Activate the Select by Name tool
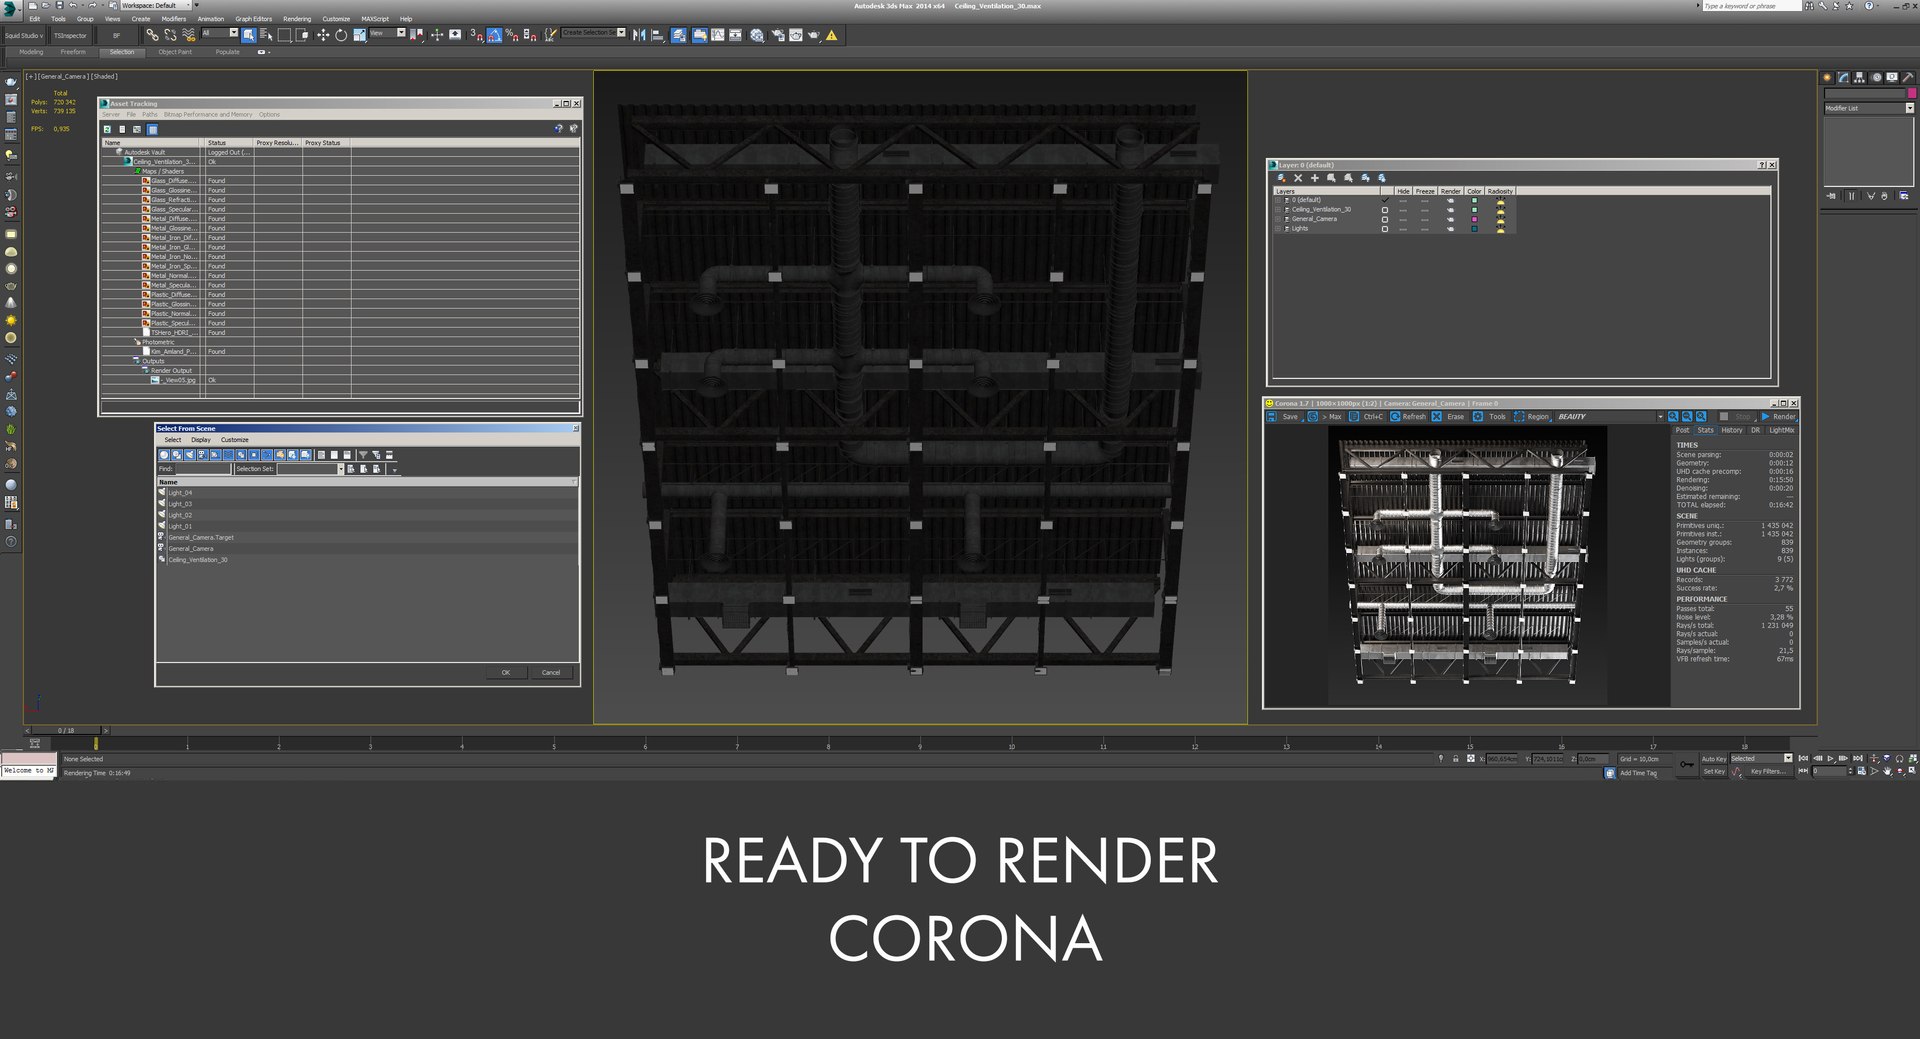 tap(266, 35)
